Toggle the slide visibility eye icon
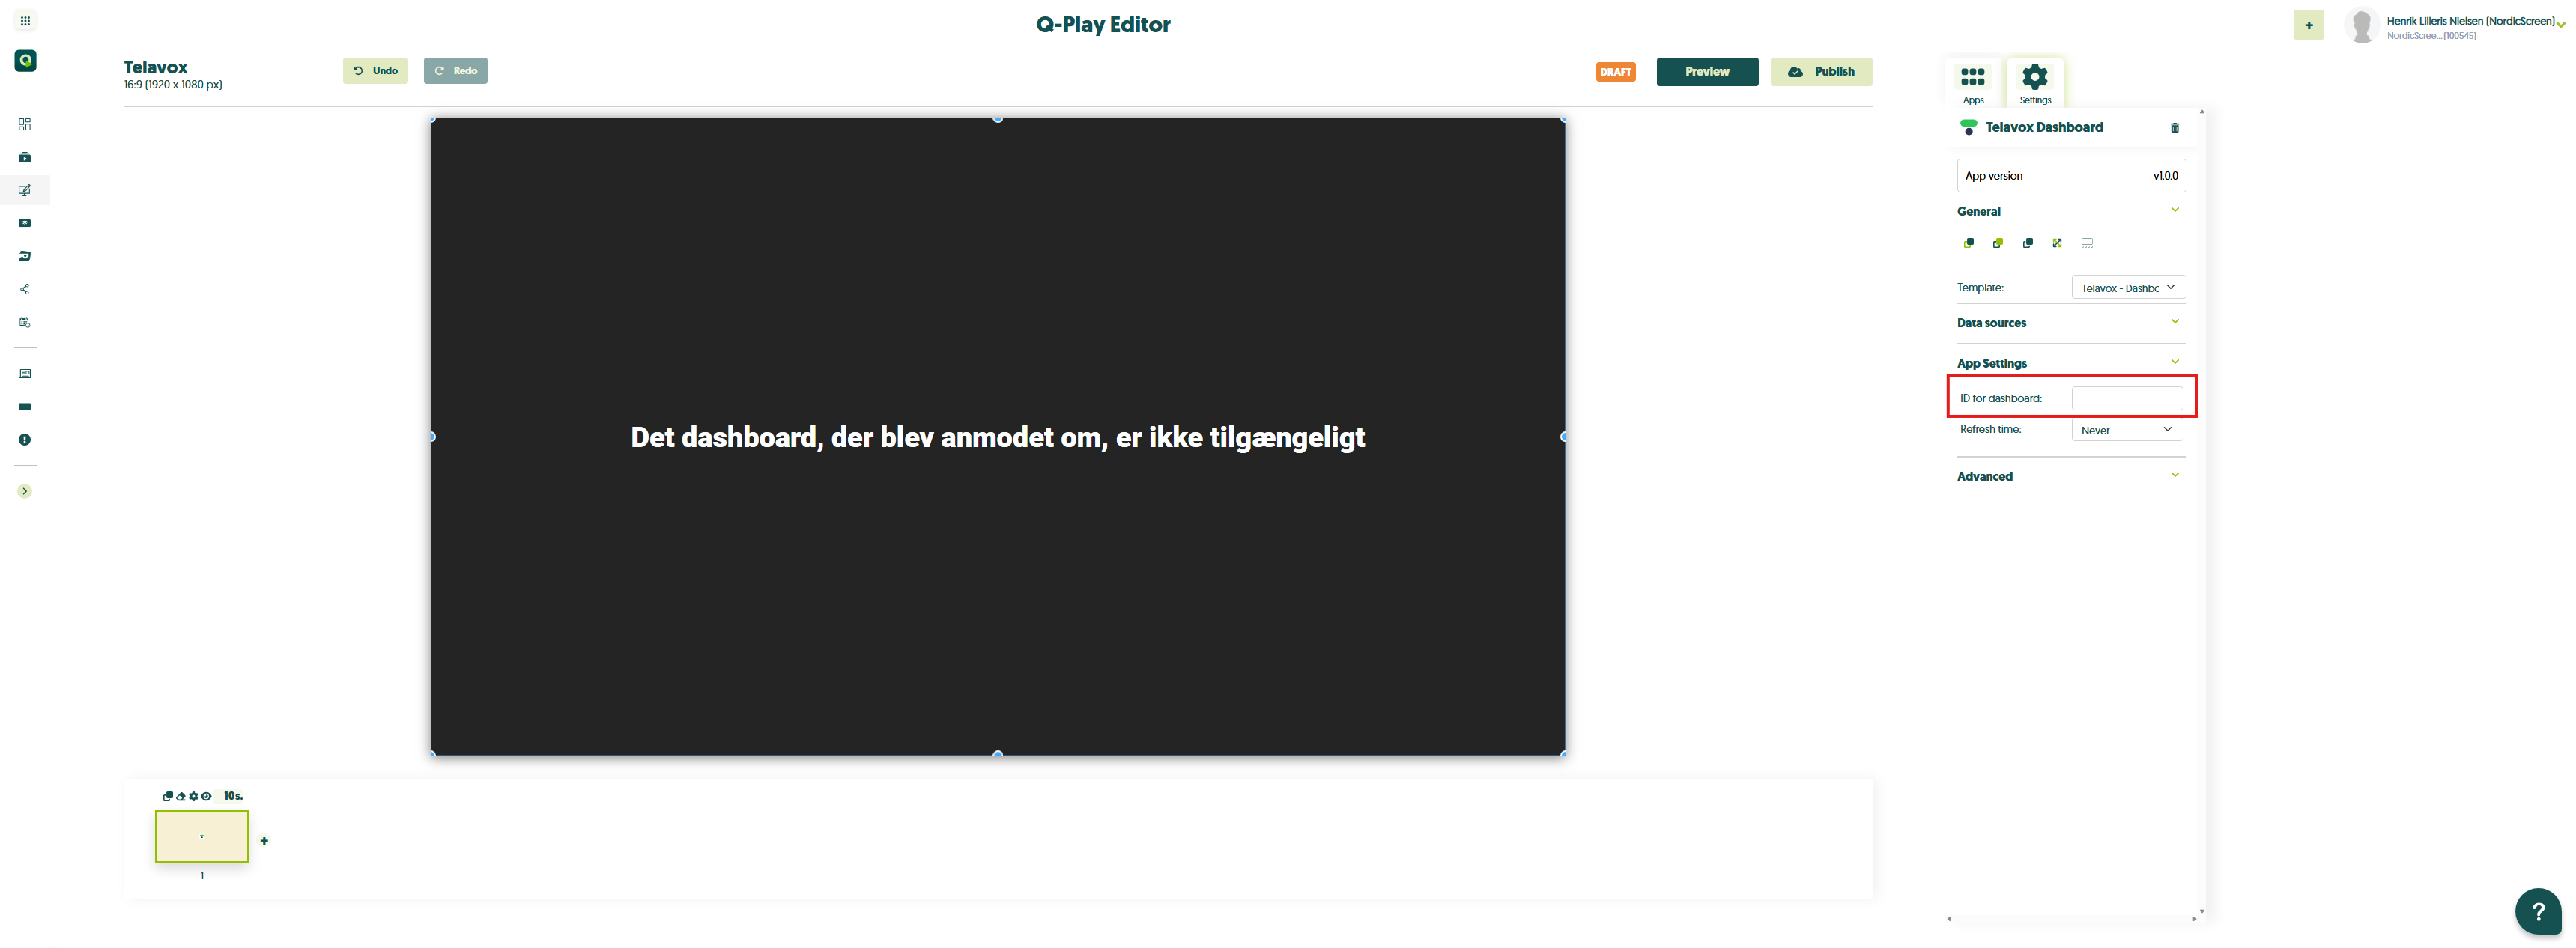Image resolution: width=2576 pixels, height=948 pixels. [206, 797]
